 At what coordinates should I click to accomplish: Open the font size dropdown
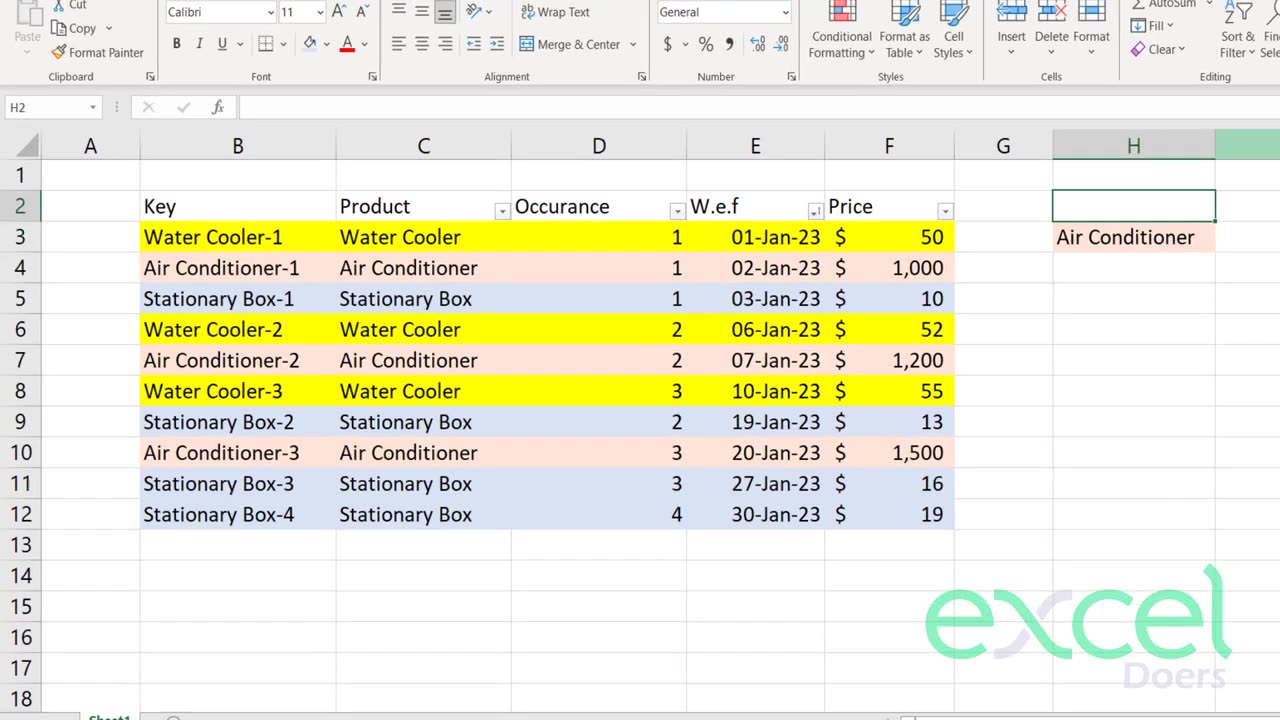(320, 12)
